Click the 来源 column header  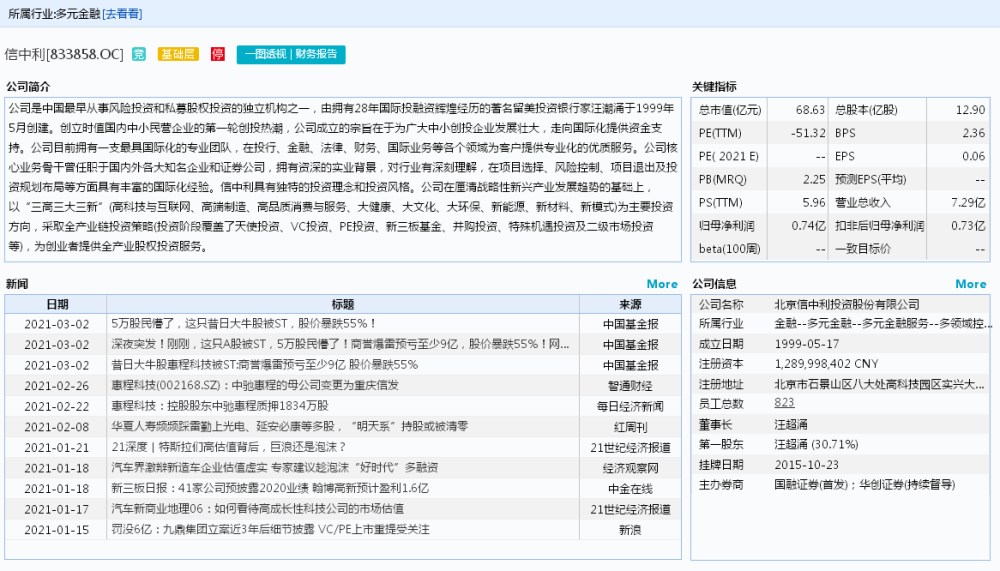pos(630,304)
